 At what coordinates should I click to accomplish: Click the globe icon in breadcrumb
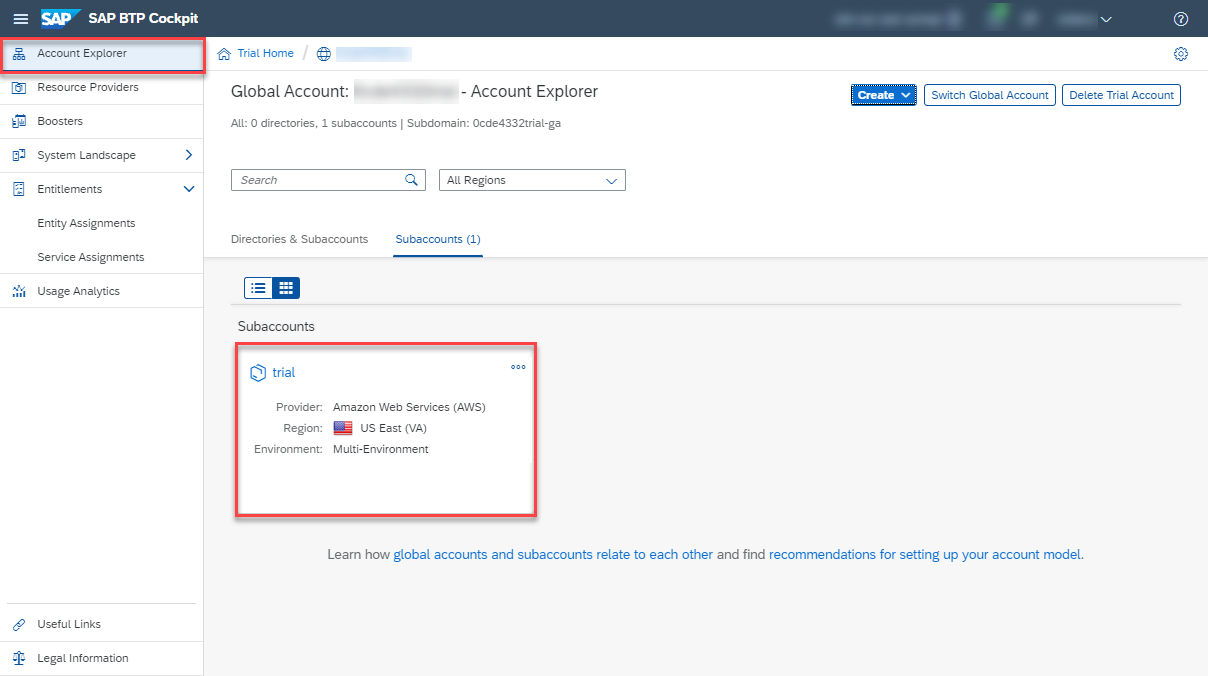point(324,54)
